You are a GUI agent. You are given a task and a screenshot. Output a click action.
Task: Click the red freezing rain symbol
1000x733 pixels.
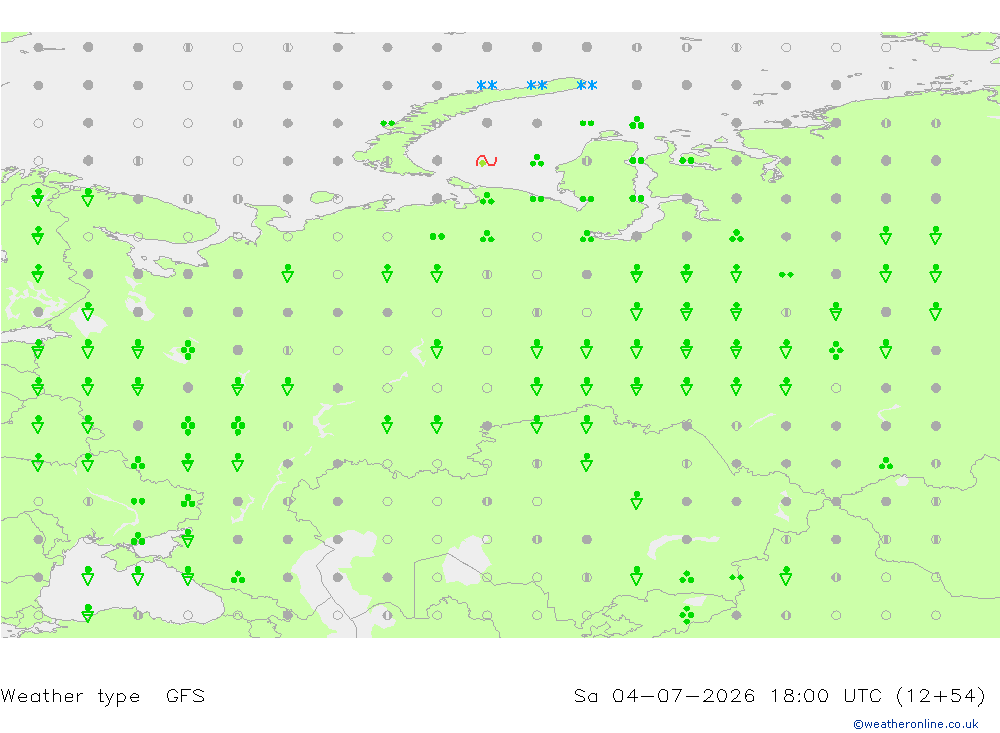click(487, 161)
